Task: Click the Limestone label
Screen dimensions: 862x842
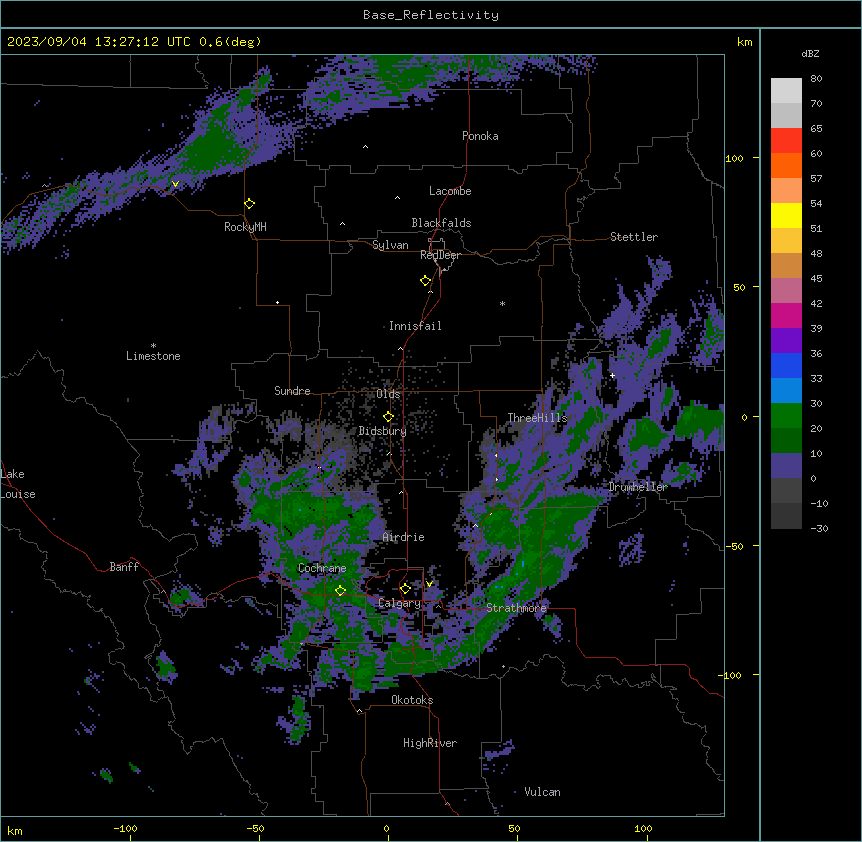Action: 153,356
